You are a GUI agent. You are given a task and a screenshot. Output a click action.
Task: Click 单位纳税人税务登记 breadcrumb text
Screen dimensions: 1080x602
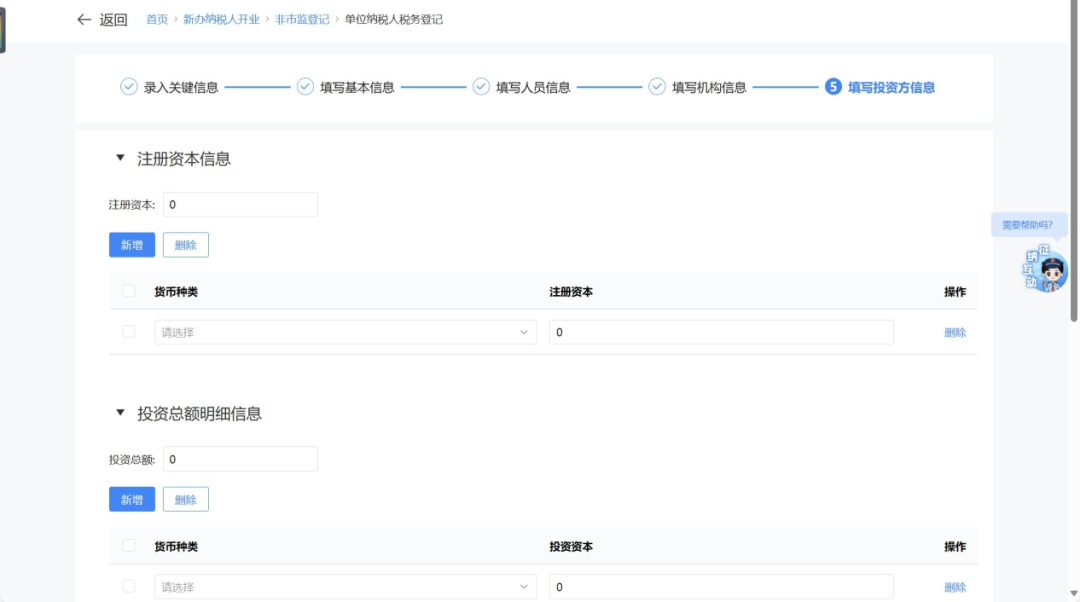(x=393, y=19)
